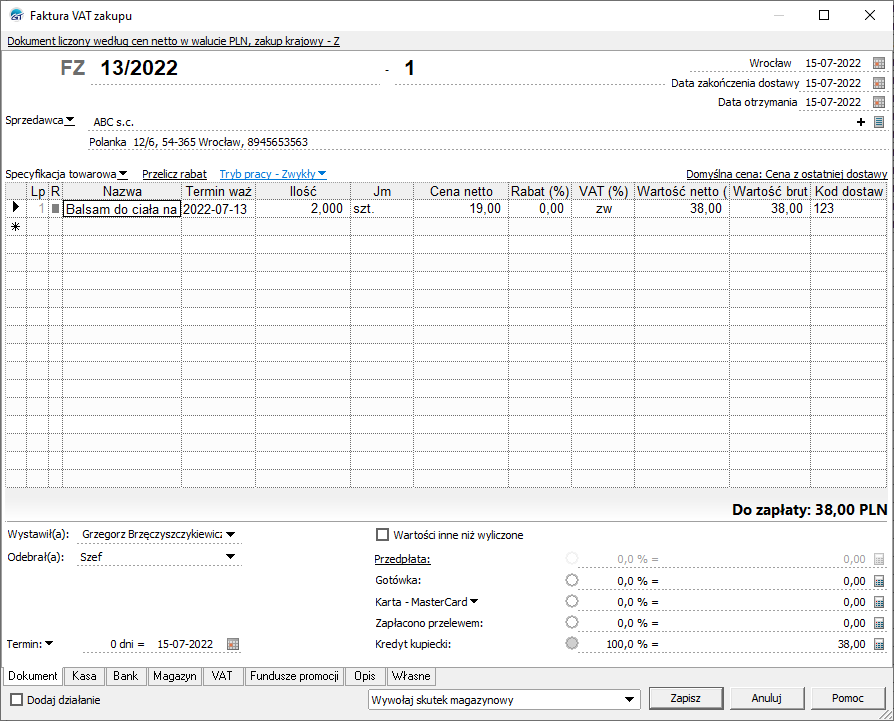Open calculator for Gotówka amount
Viewport: 894px width, 721px height.
[x=879, y=580]
